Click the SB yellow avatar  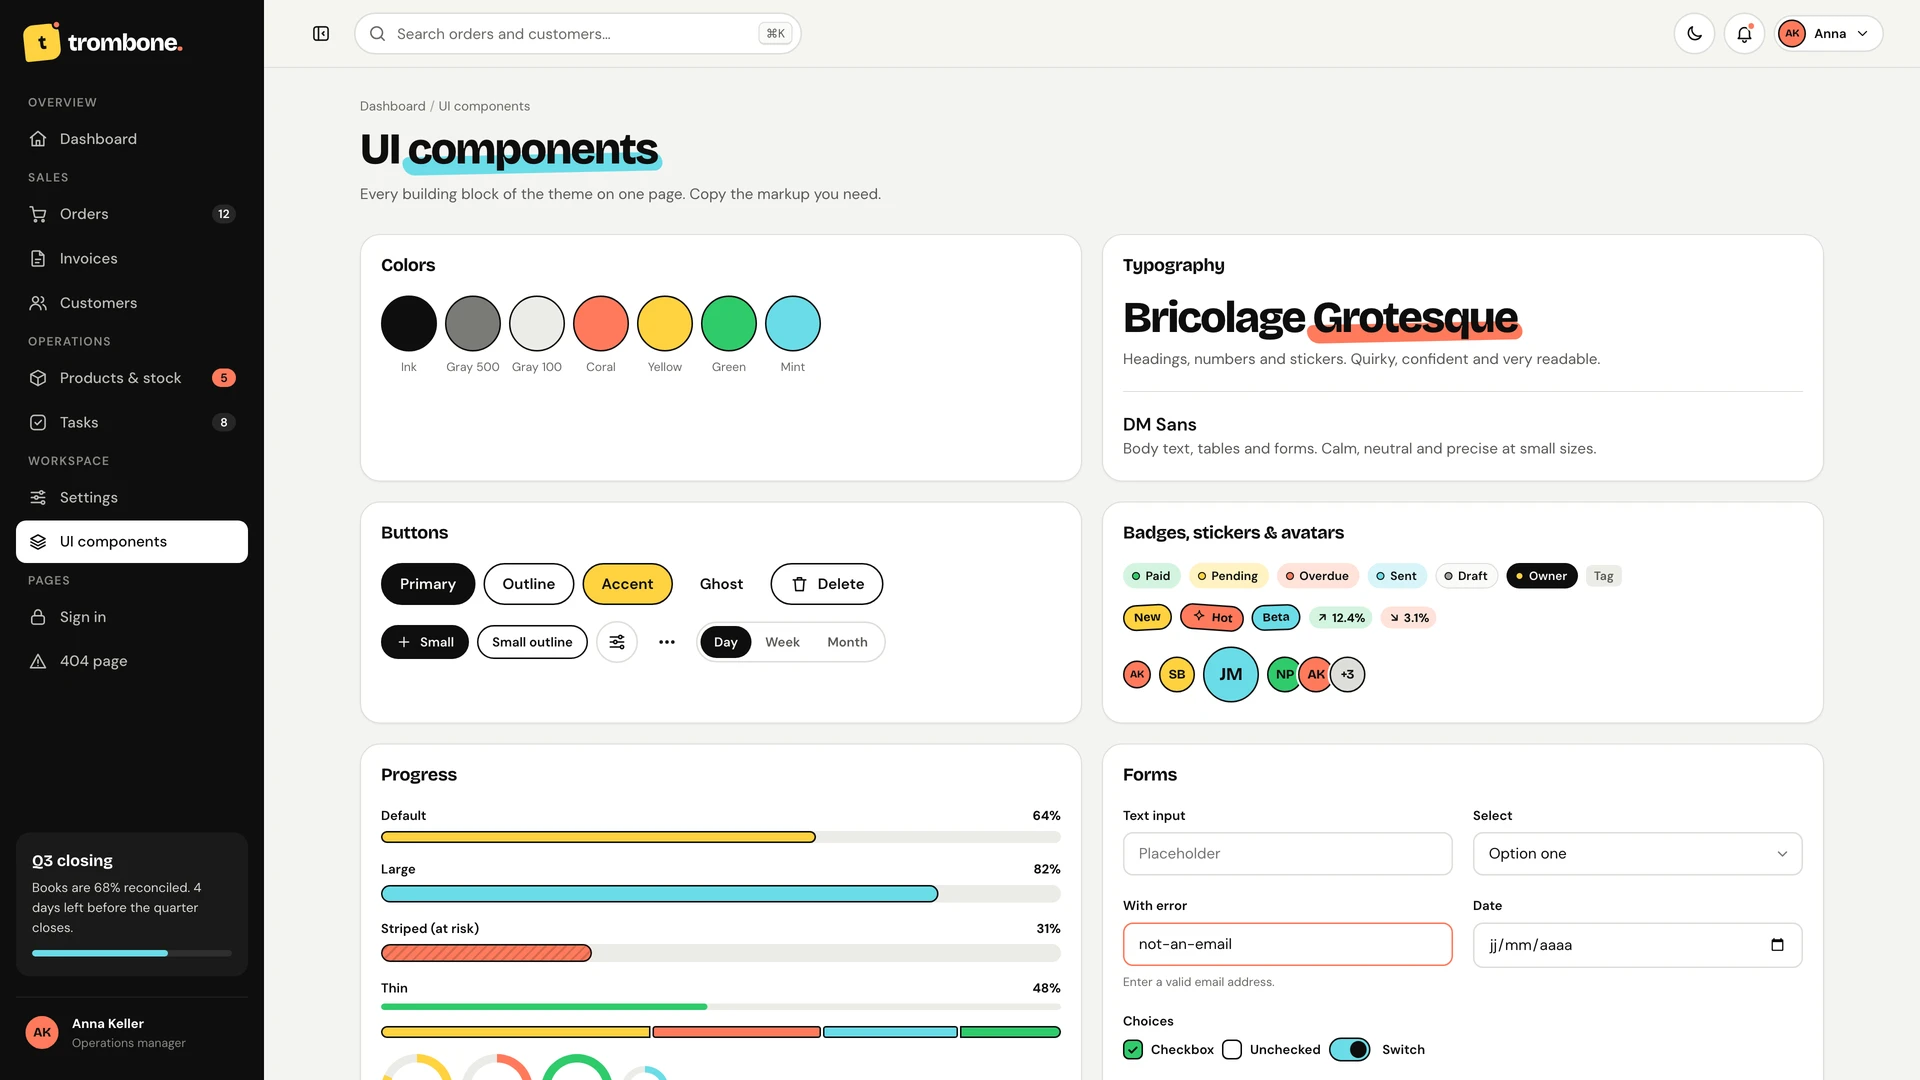pos(1177,674)
